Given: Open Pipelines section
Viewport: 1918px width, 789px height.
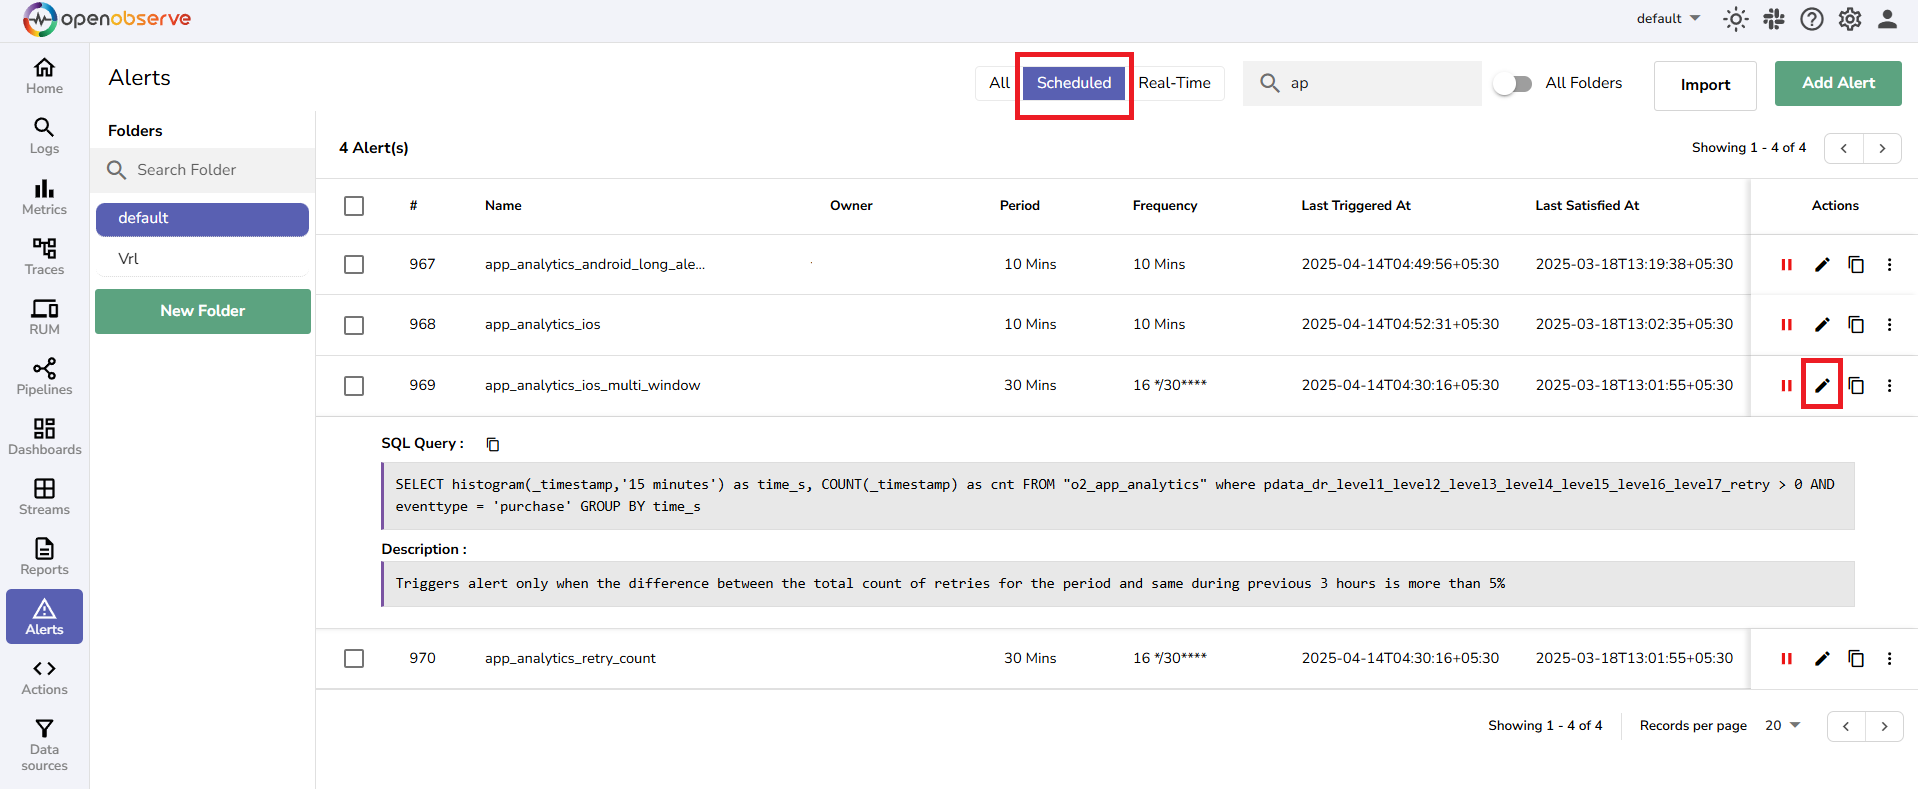Looking at the screenshot, I should (44, 377).
